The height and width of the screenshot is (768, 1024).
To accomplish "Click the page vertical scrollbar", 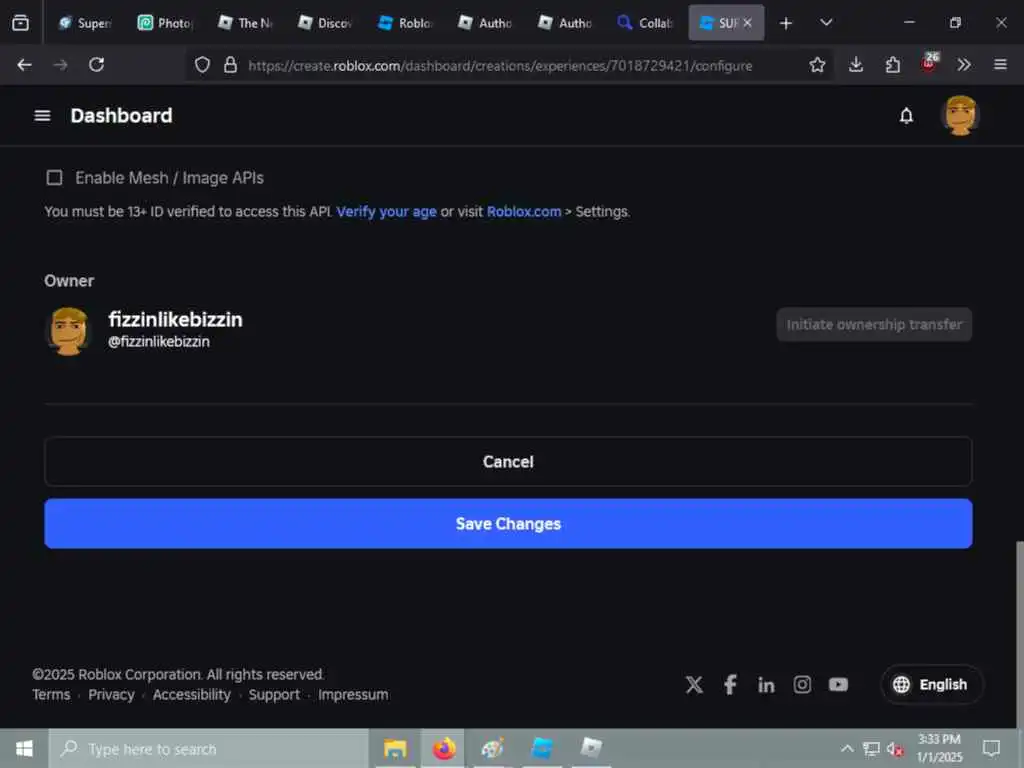I will pyautogui.click(x=1019, y=633).
